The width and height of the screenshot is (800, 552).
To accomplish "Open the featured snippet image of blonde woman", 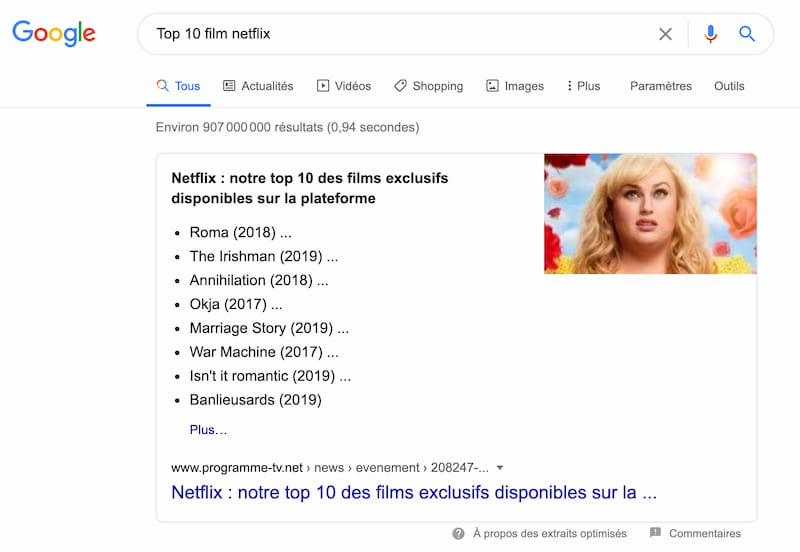I will (651, 214).
